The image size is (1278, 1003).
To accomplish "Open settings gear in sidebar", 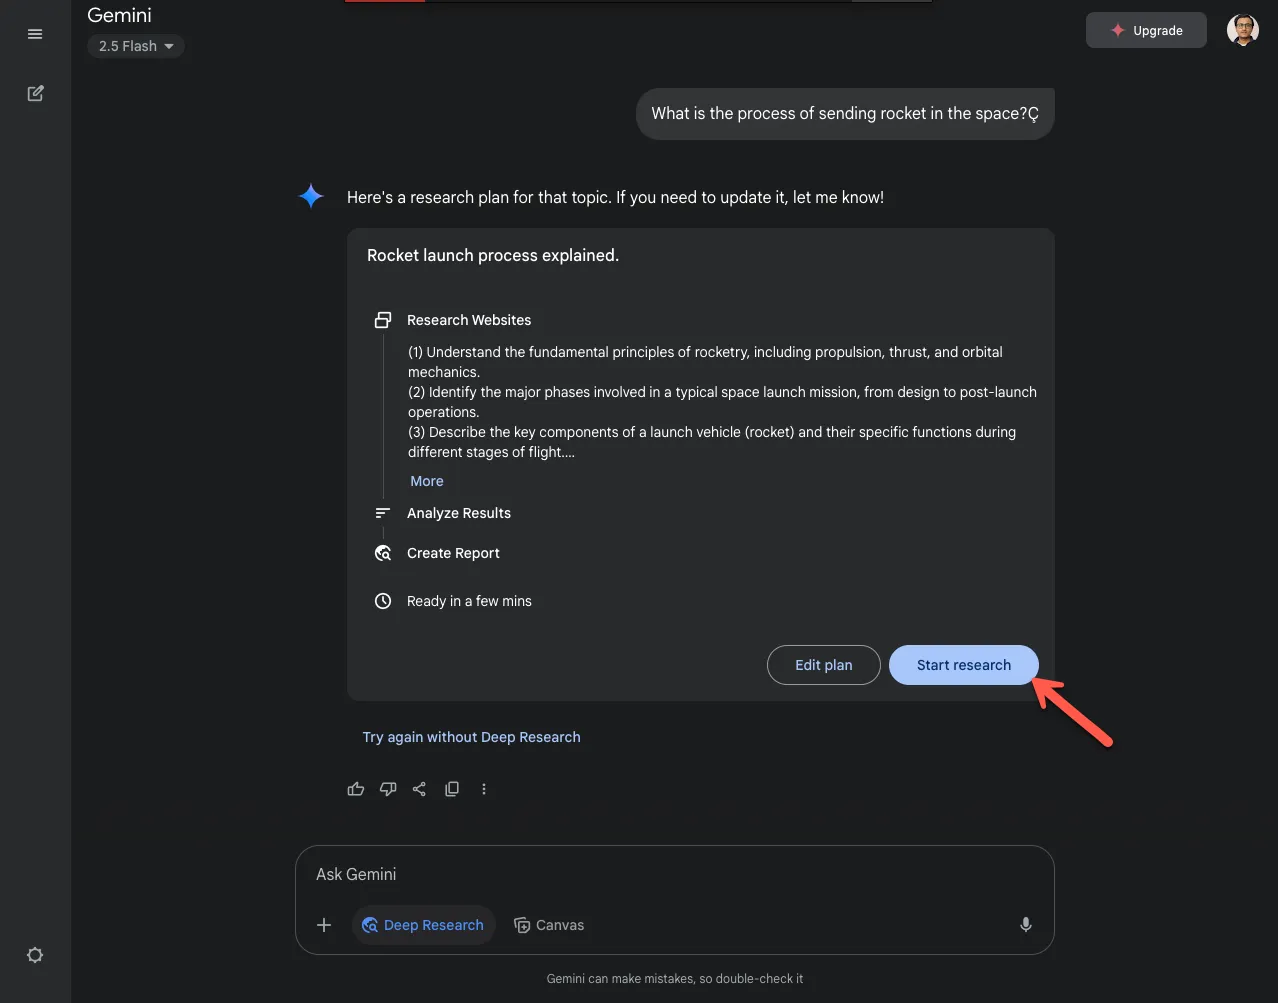I will pyautogui.click(x=35, y=955).
